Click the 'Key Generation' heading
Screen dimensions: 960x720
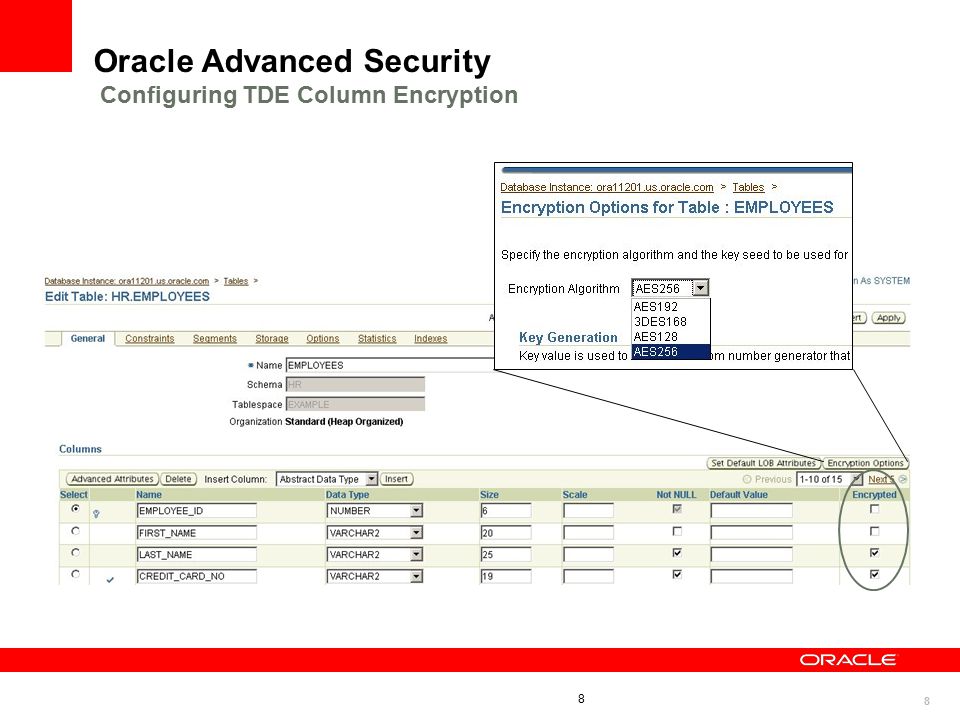[568, 337]
